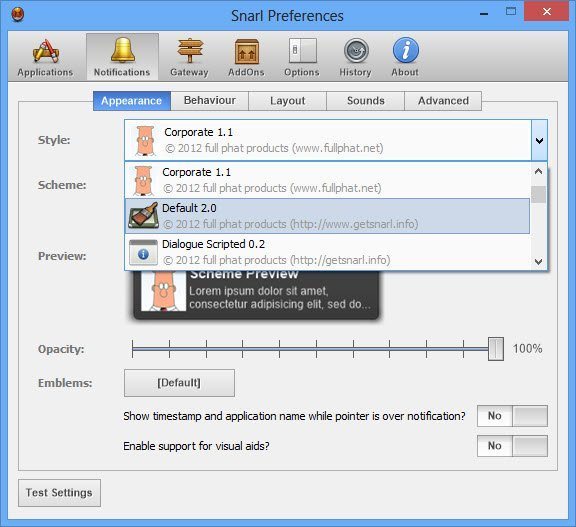Toggle visual aids support switch
The width and height of the screenshot is (576, 527).
tap(512, 446)
